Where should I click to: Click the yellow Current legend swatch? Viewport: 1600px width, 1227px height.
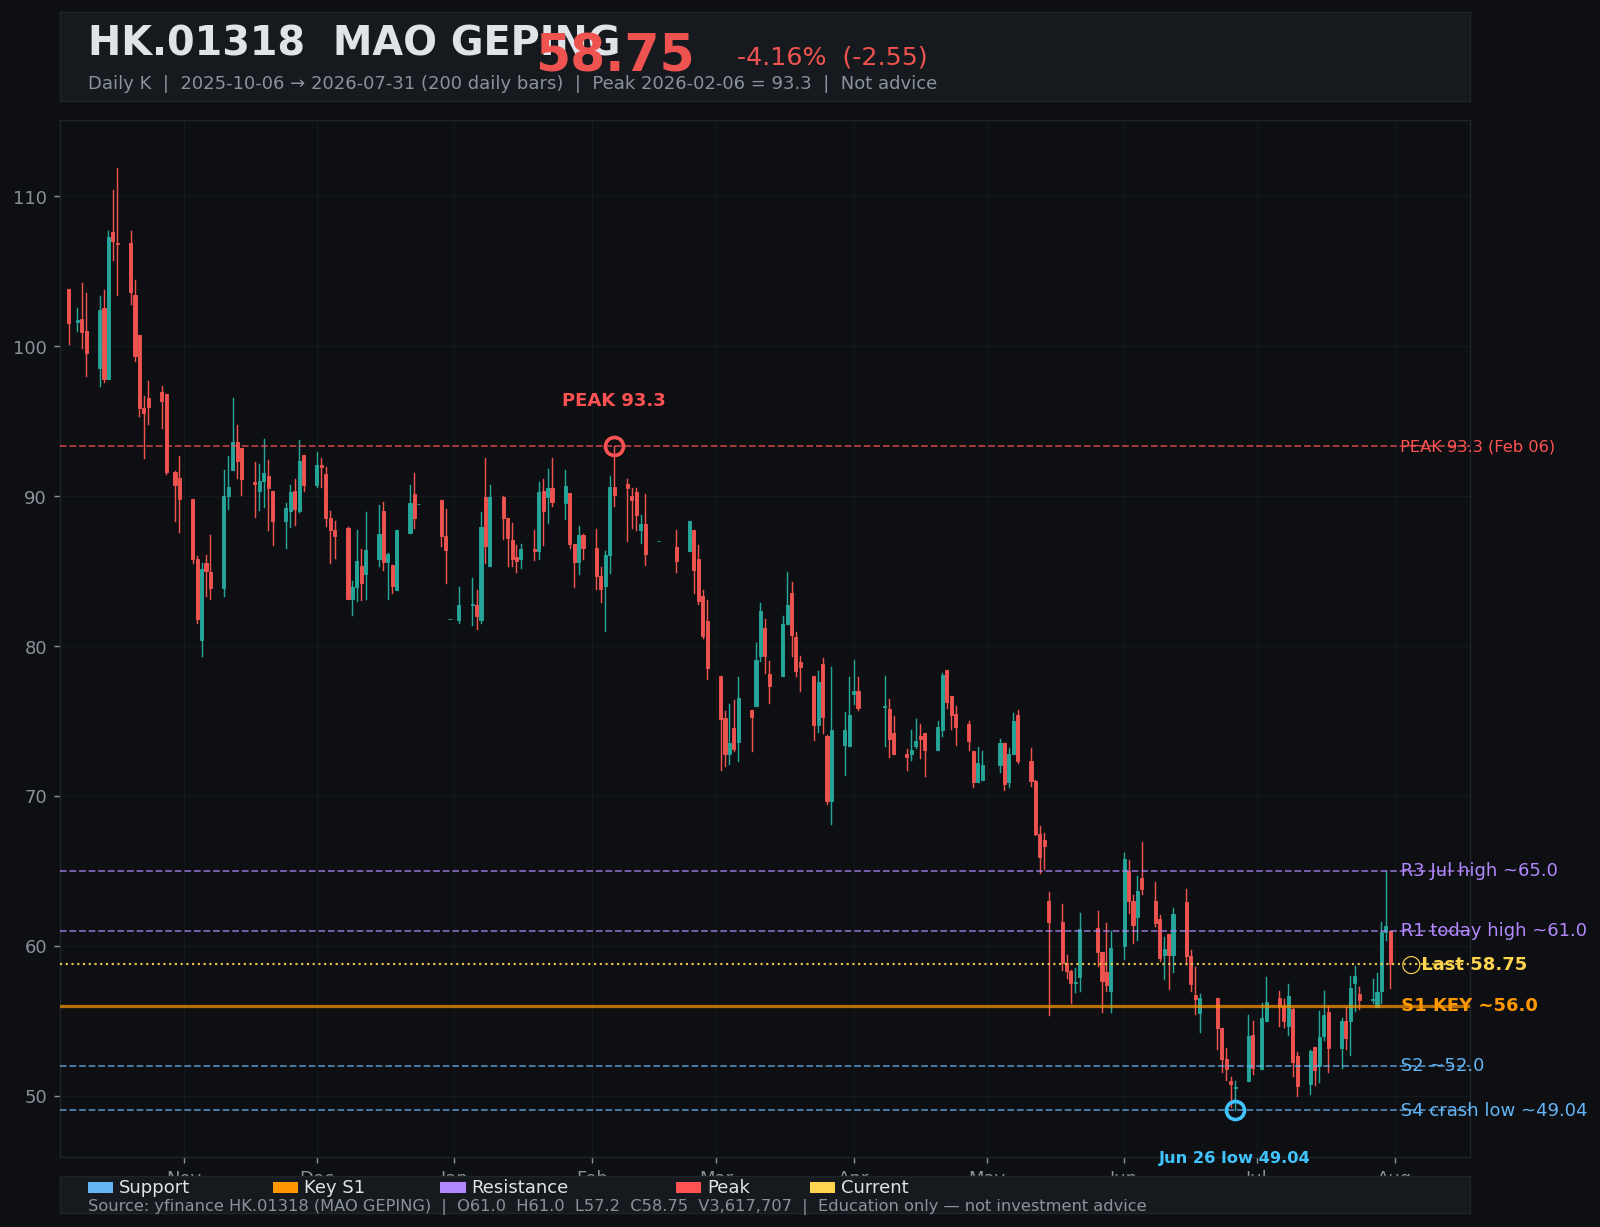pyautogui.click(x=822, y=1188)
